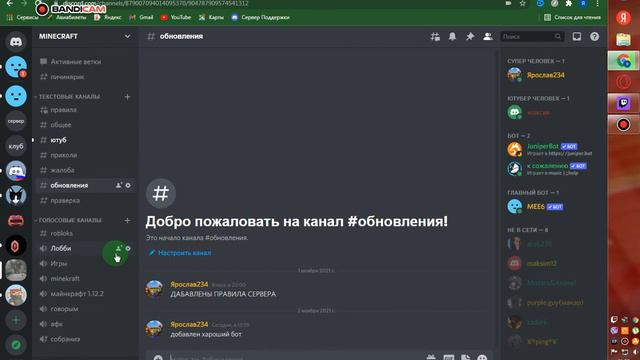Viewport: 640px width, 360px height.
Task: Select the общее text channel
Action: tap(85, 125)
